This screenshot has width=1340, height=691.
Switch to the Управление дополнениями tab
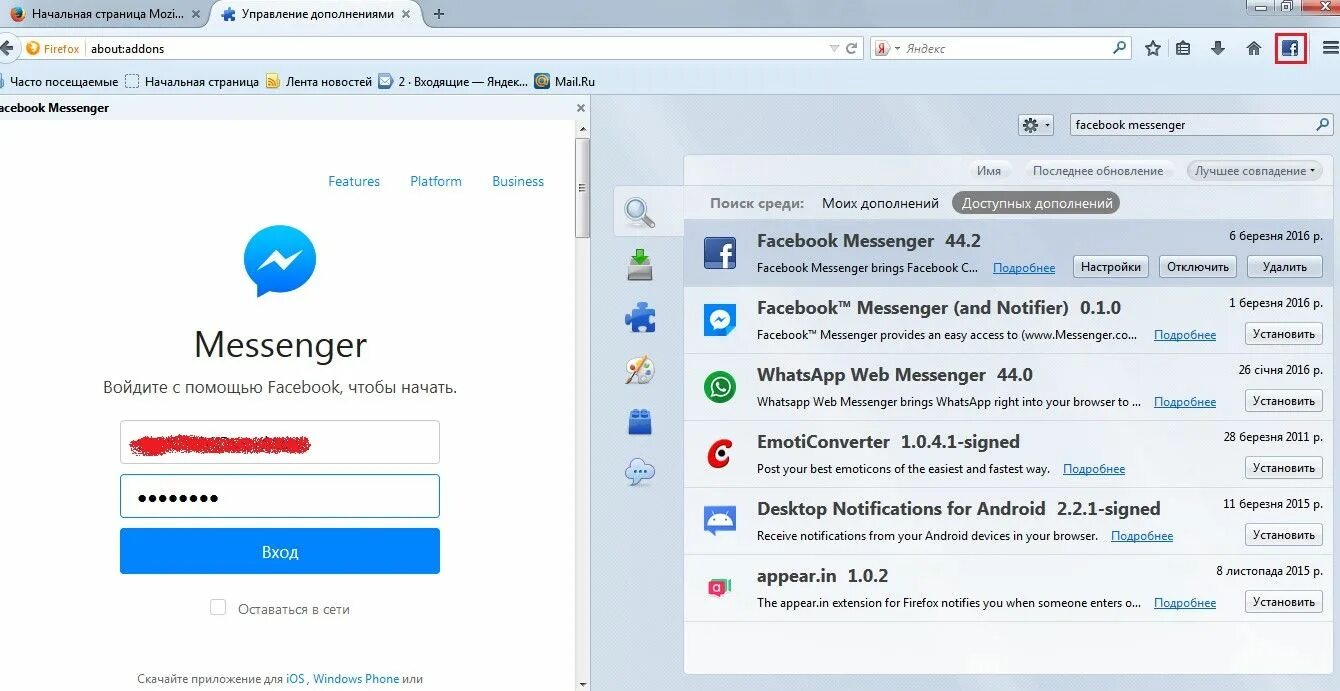point(315,14)
